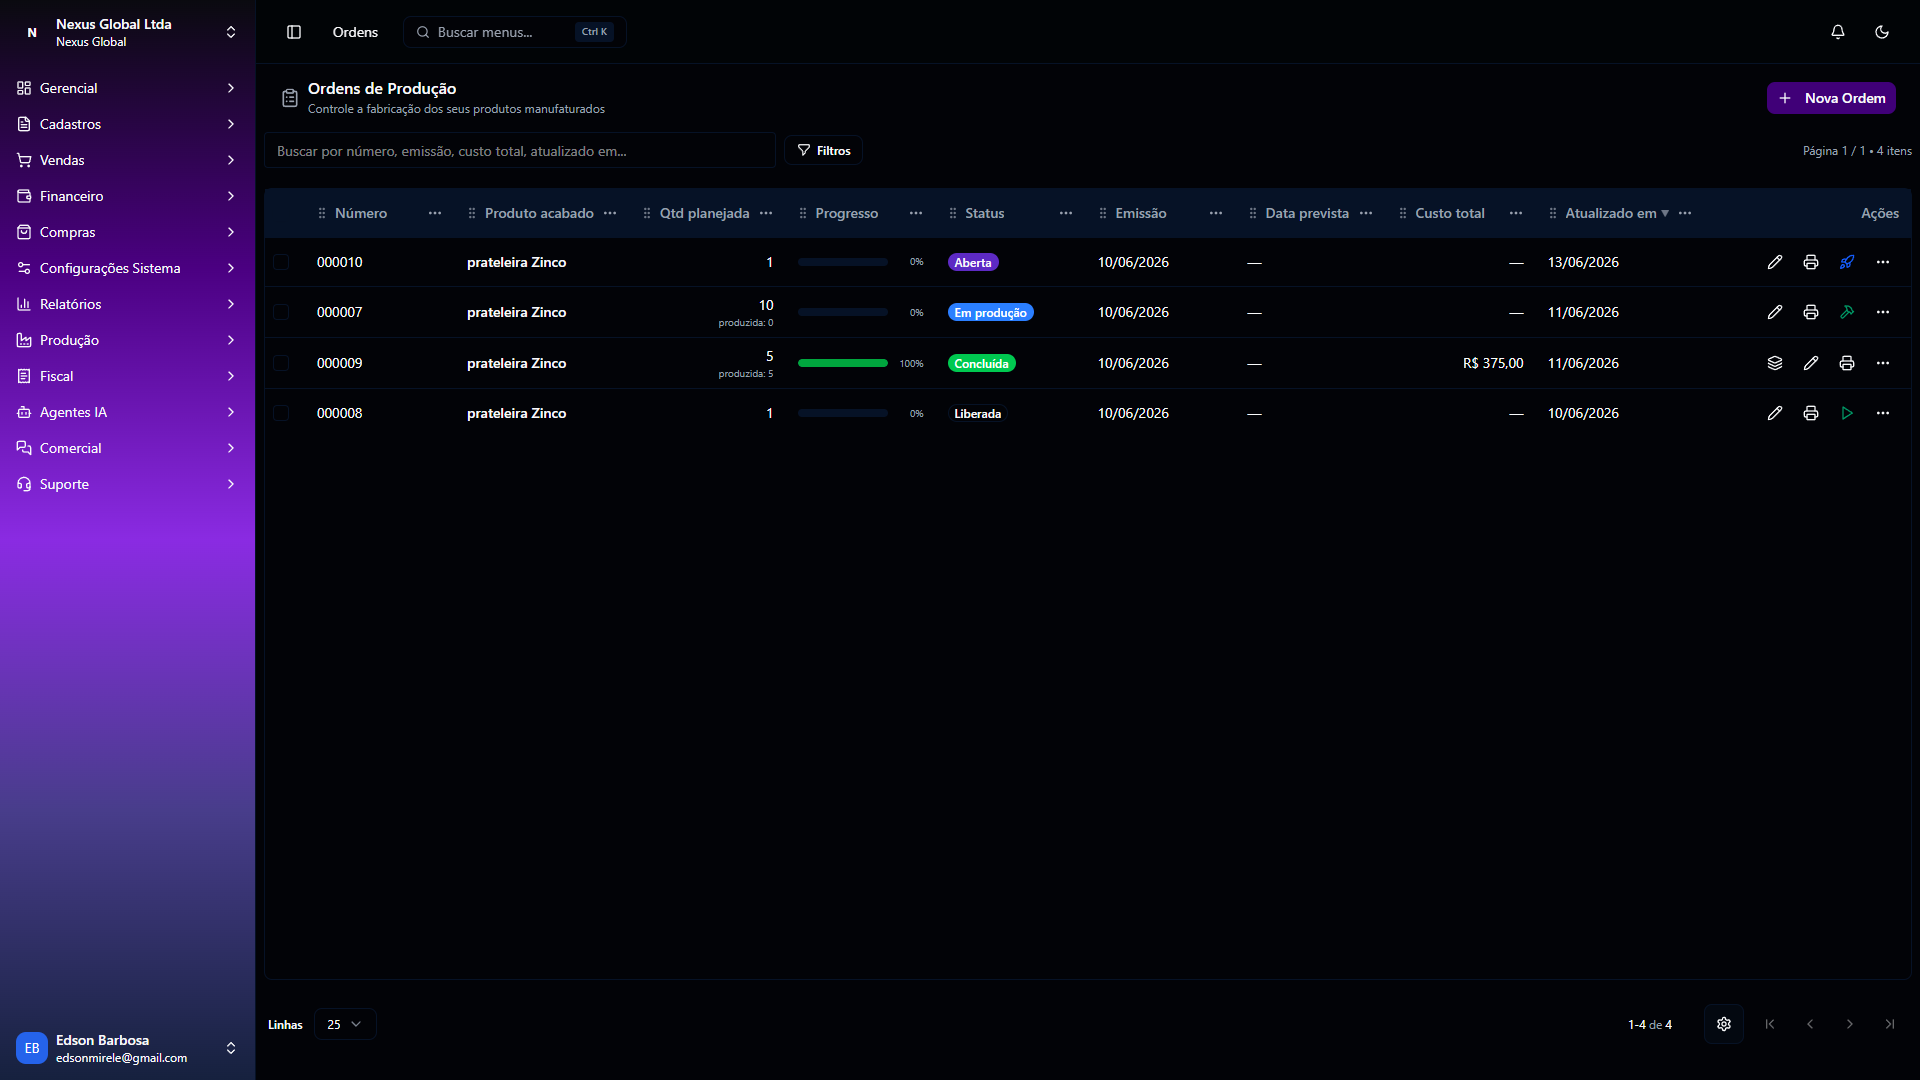The image size is (1920, 1080).
Task: Open Progresso column options menu
Action: pos(916,213)
